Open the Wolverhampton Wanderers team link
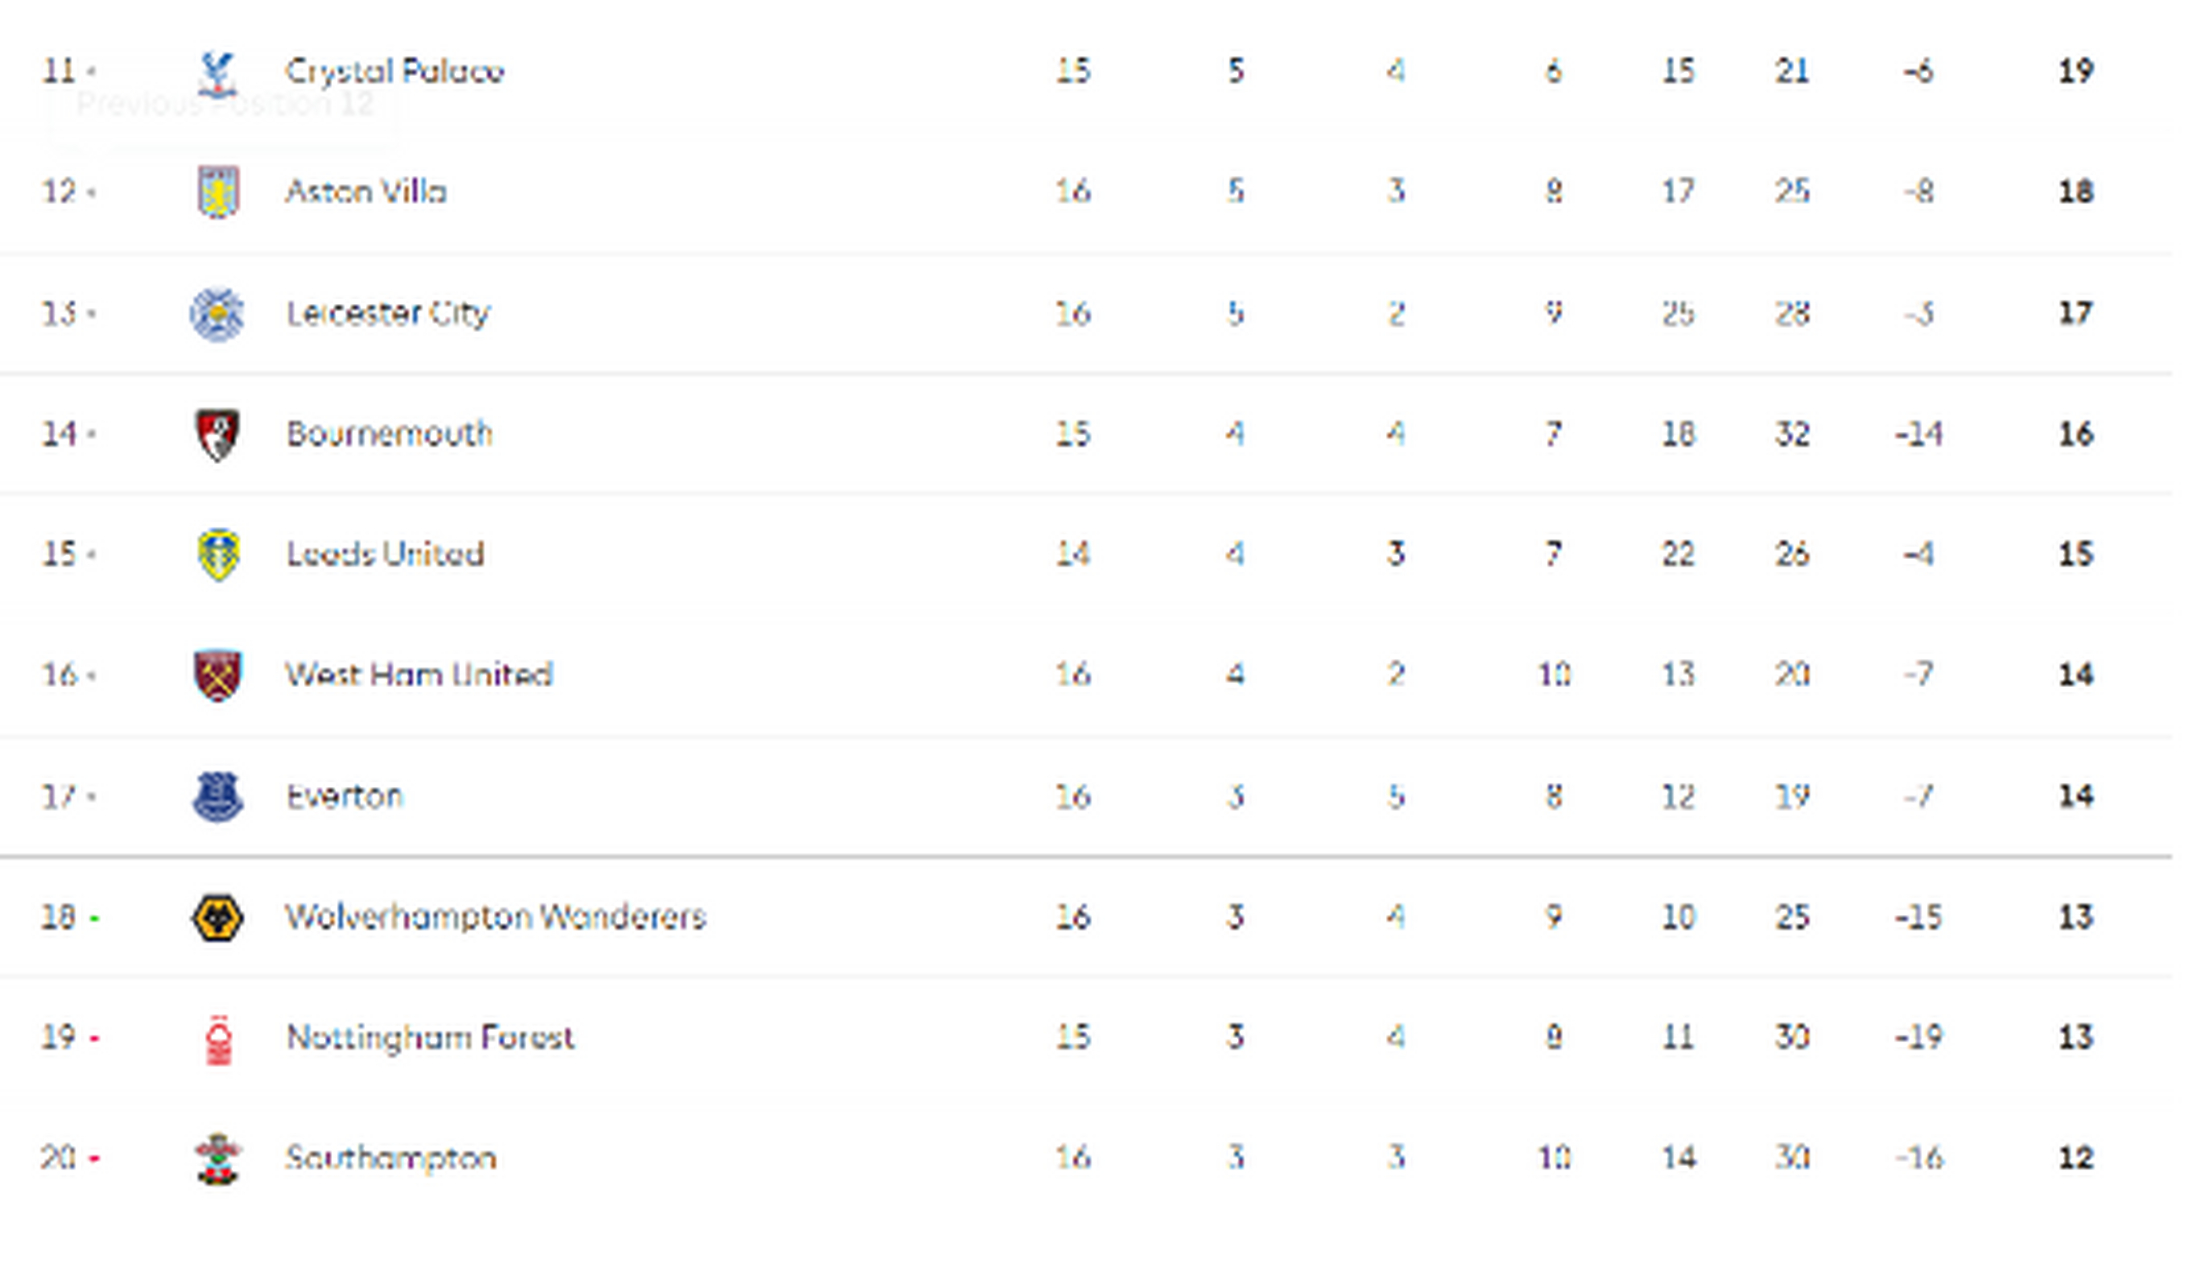Screen dimensions: 2197x1280 pos(496,917)
